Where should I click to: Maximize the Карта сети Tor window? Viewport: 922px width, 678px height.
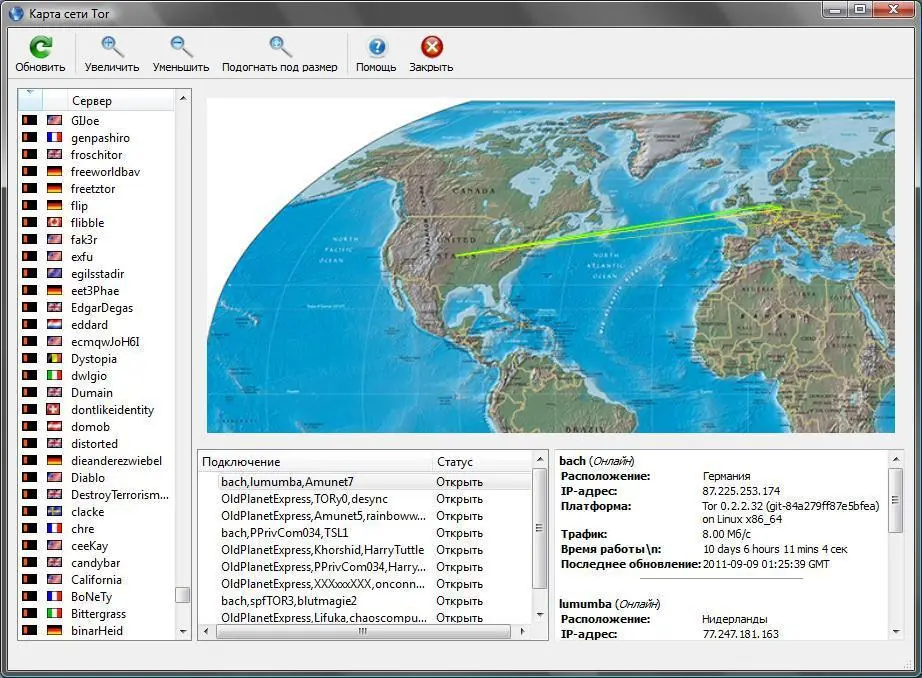click(x=860, y=9)
